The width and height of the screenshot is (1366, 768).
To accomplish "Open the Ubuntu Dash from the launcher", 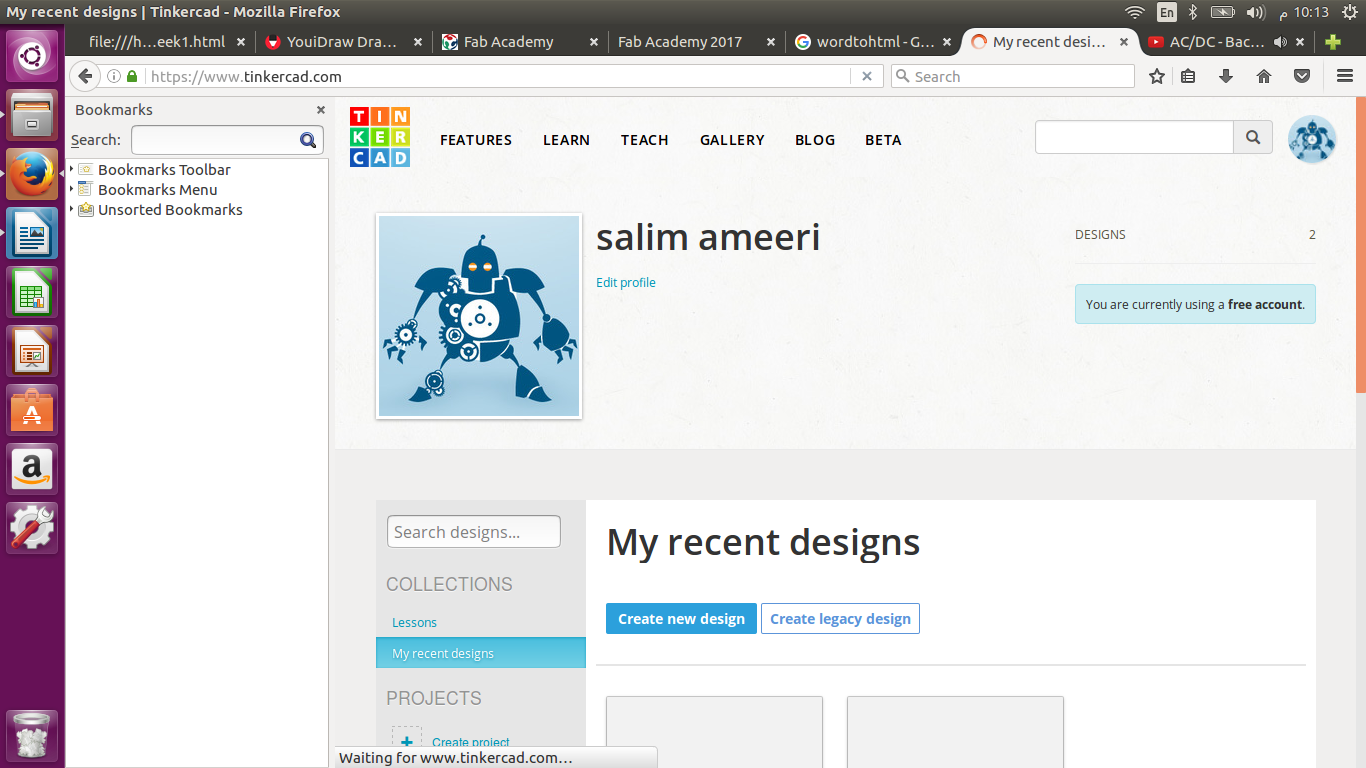I will [33, 56].
